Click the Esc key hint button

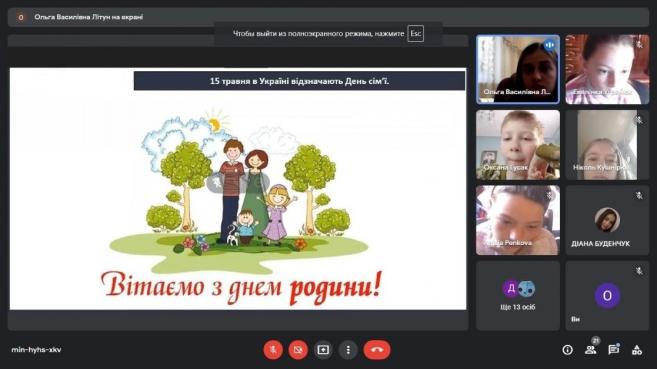tap(416, 34)
